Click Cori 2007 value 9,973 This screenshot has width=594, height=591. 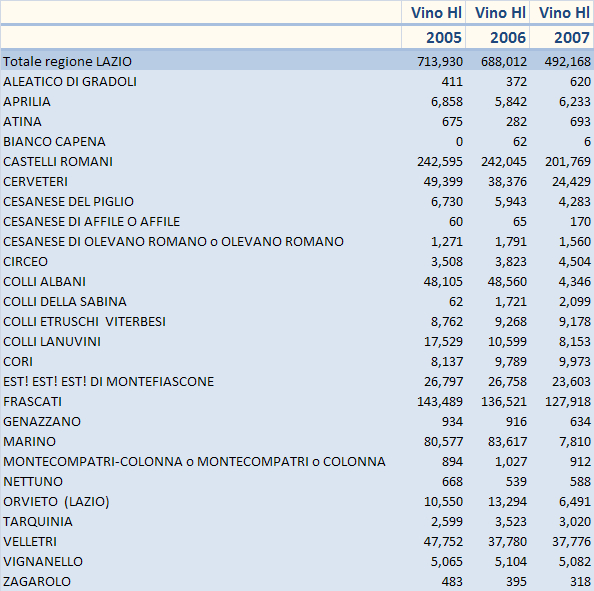coord(575,362)
